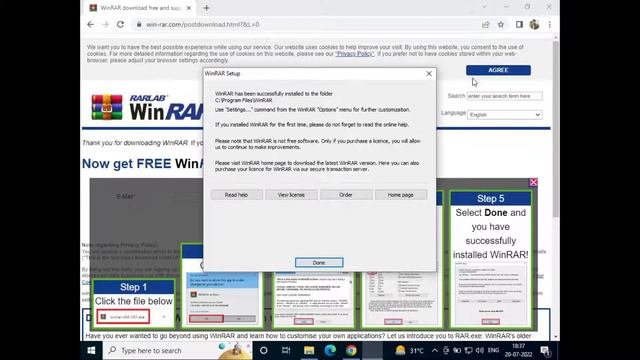Open Read help in WinRAR Setup
The width and height of the screenshot is (640, 360).
[x=236, y=195]
